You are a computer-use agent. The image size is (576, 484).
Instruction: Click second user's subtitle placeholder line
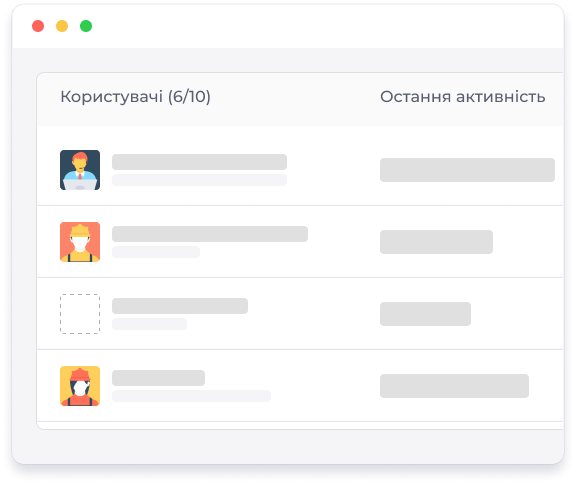pyautogui.click(x=156, y=252)
